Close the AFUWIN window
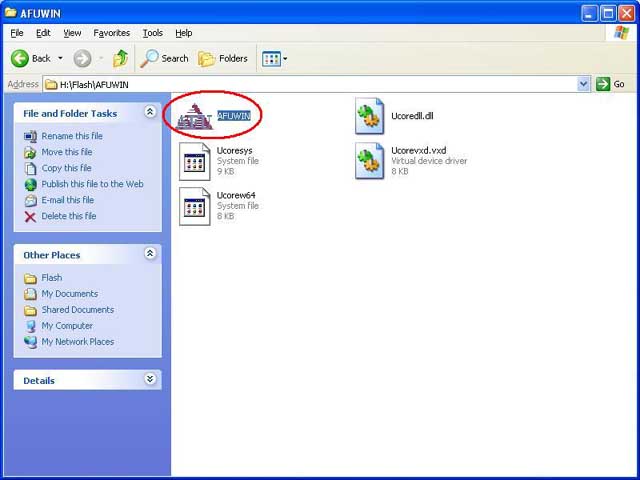Image resolution: width=640 pixels, height=480 pixels. (x=627, y=14)
